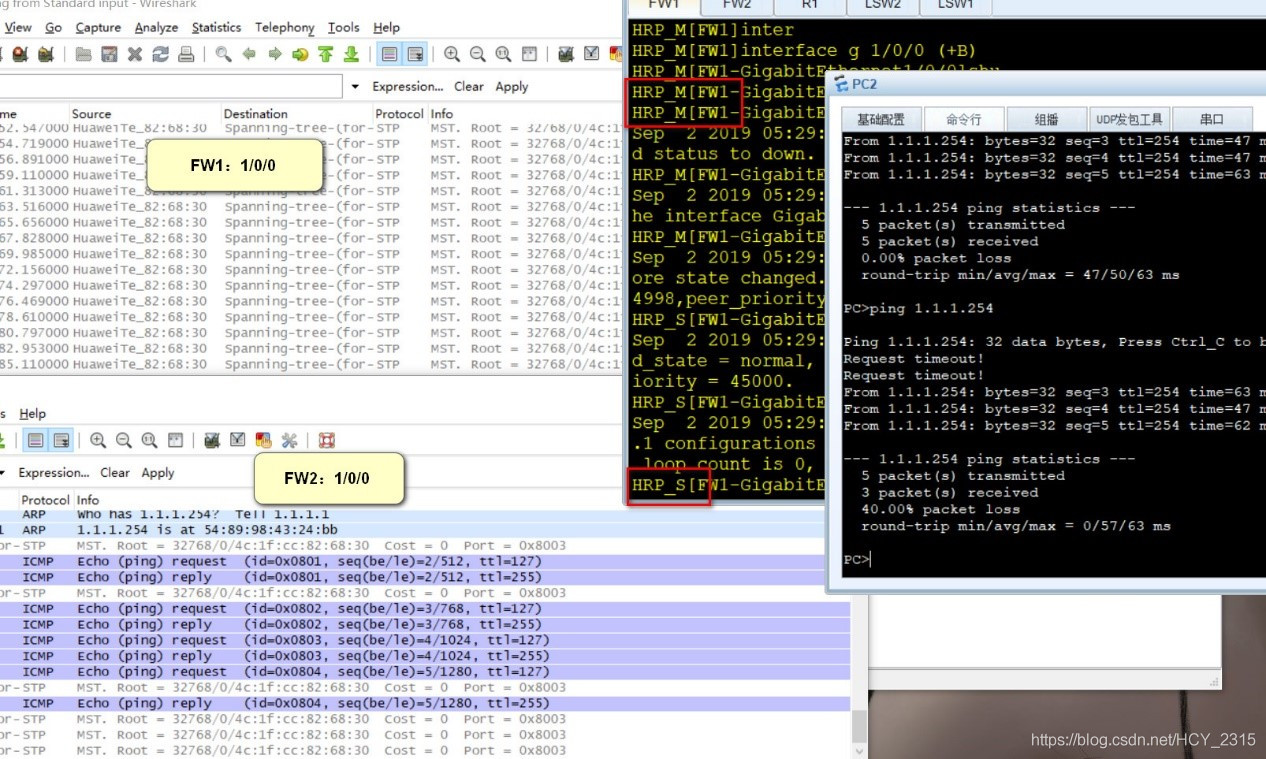Clear the display filter in FW2 Wireshark
The height and width of the screenshot is (759, 1266).
click(115, 473)
